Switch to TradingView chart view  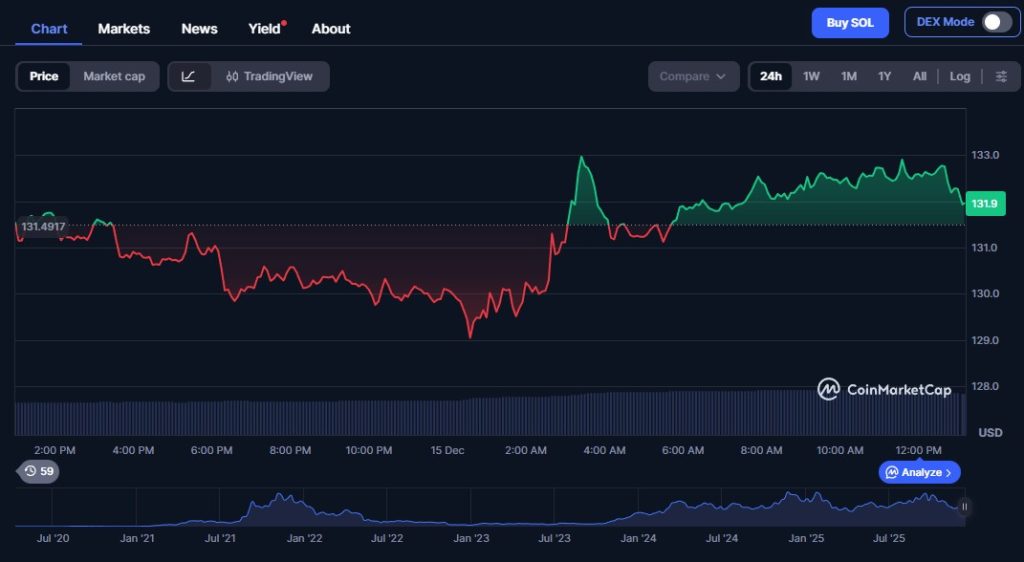(x=269, y=76)
